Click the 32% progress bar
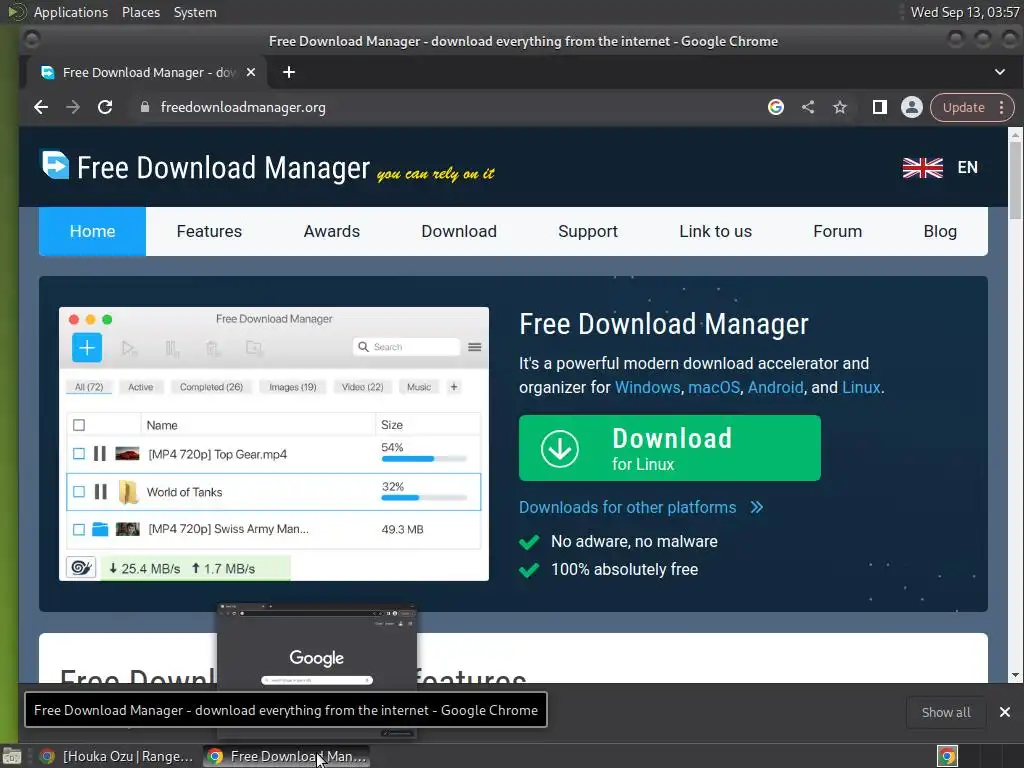 click(x=424, y=498)
